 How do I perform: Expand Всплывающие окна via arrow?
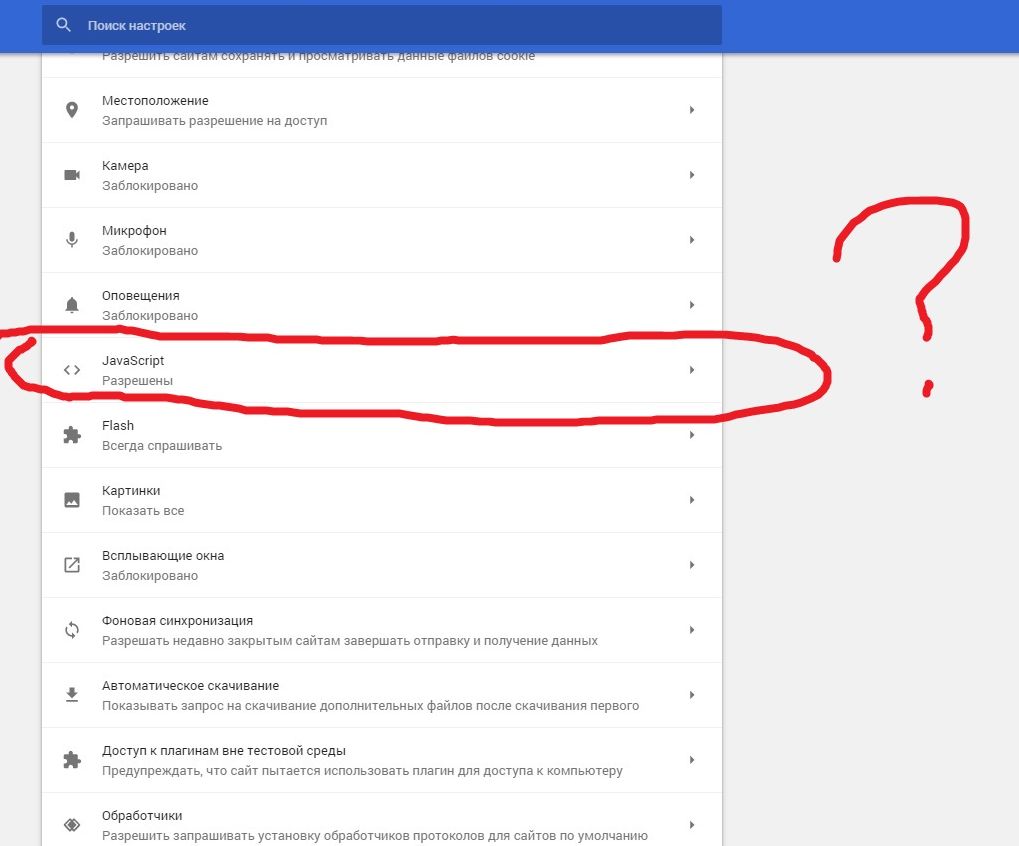click(691, 565)
